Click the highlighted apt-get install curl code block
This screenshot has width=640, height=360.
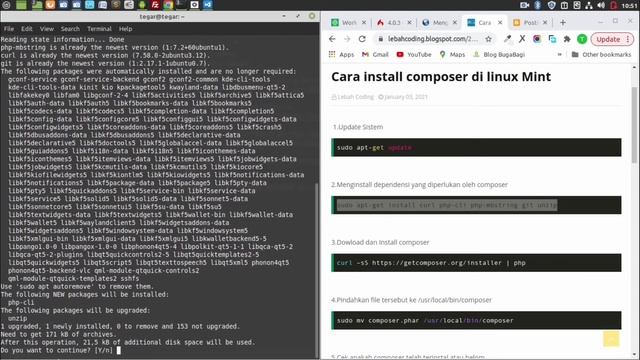(x=476, y=205)
